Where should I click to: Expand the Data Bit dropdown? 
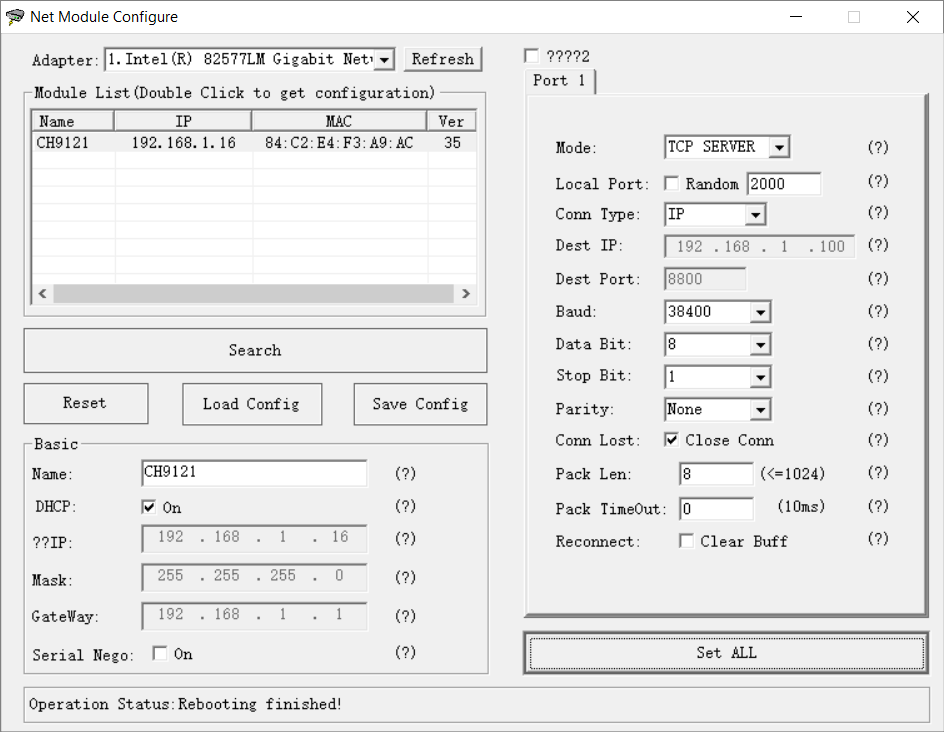(x=760, y=345)
